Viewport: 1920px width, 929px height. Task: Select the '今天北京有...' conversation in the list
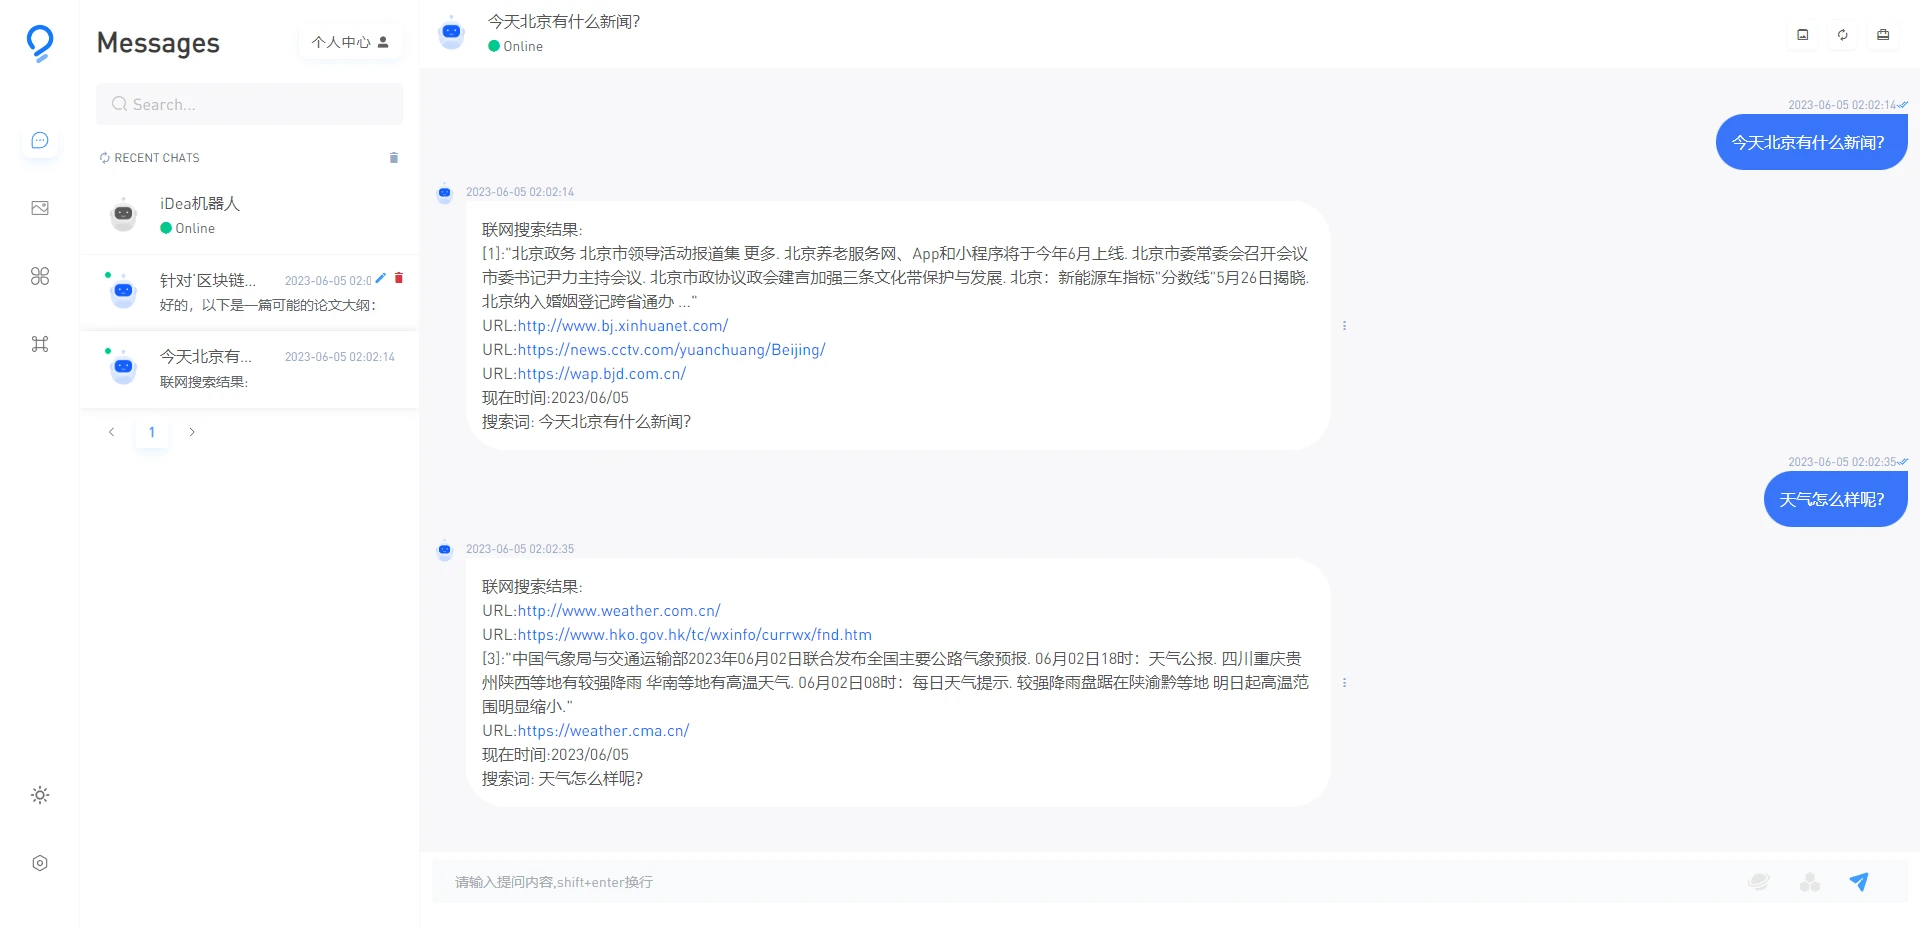250,369
